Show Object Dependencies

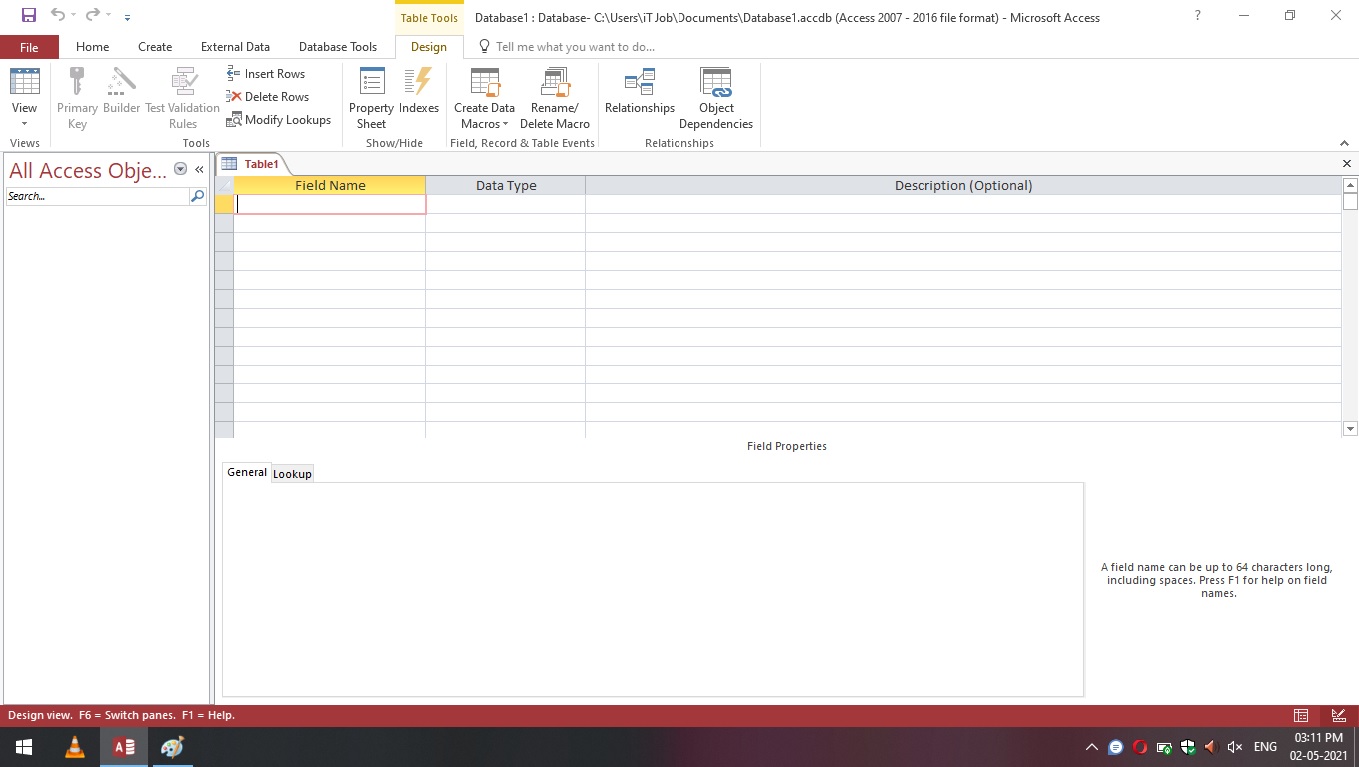coord(716,95)
